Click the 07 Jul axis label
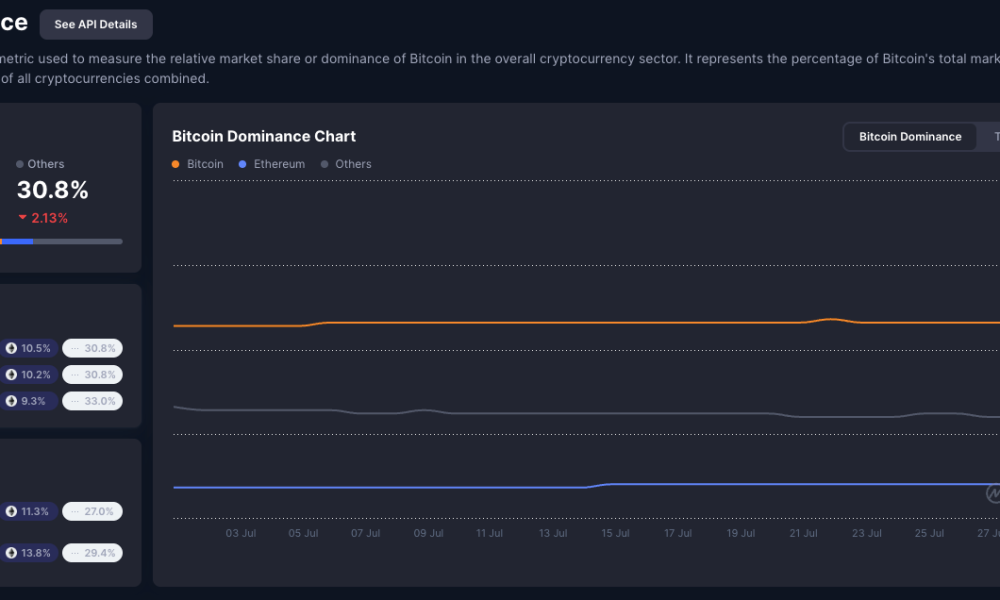This screenshot has height=600, width=1000. [365, 533]
